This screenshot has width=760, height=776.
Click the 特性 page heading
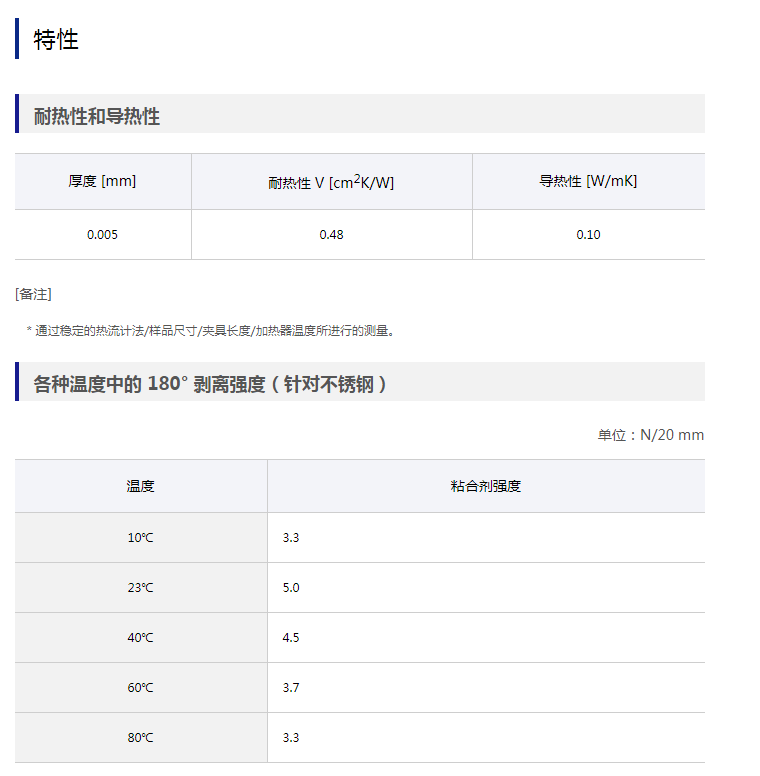point(56,39)
